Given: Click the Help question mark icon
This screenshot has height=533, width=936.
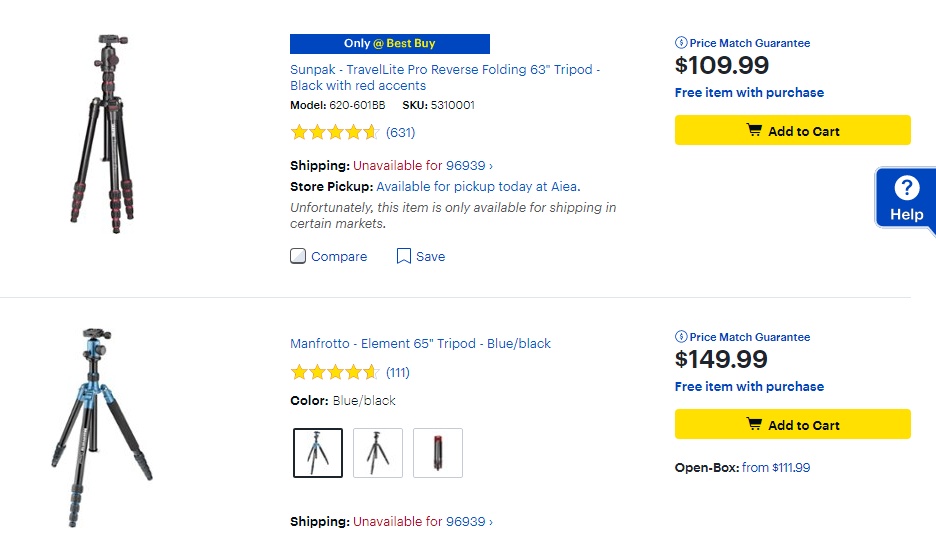Looking at the screenshot, I should pyautogui.click(x=906, y=188).
